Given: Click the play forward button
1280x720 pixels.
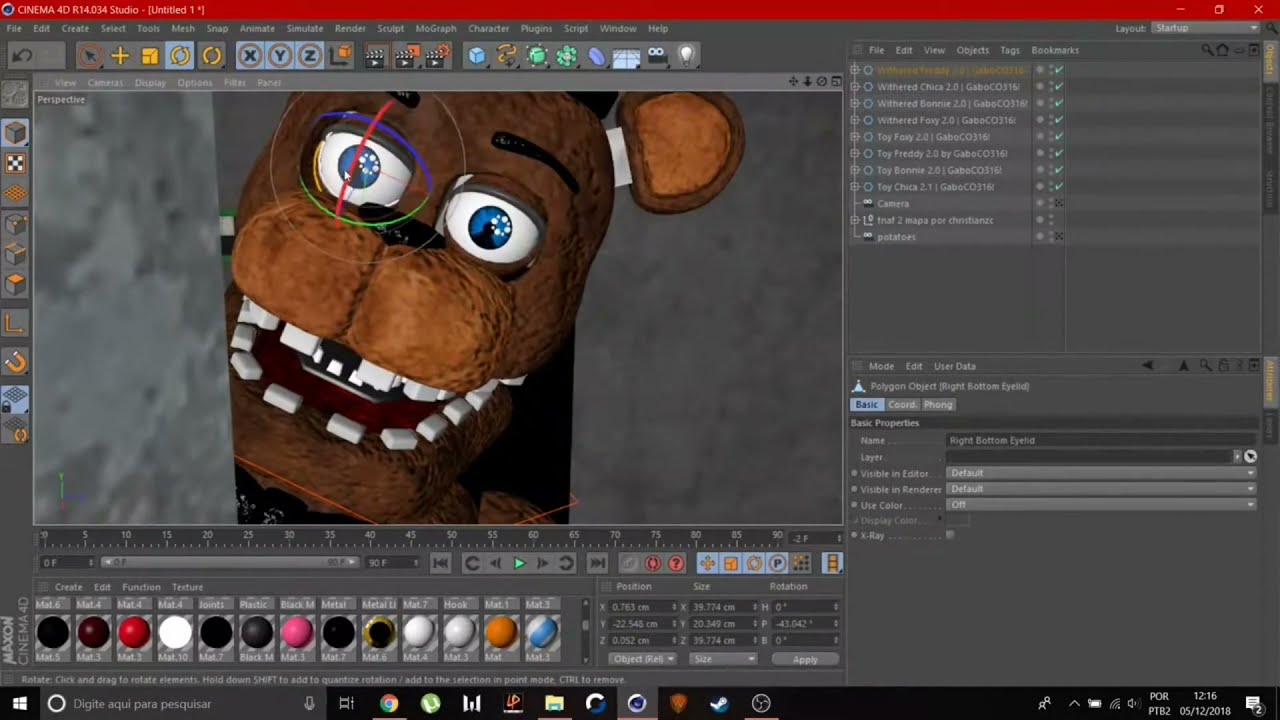Looking at the screenshot, I should (x=519, y=564).
